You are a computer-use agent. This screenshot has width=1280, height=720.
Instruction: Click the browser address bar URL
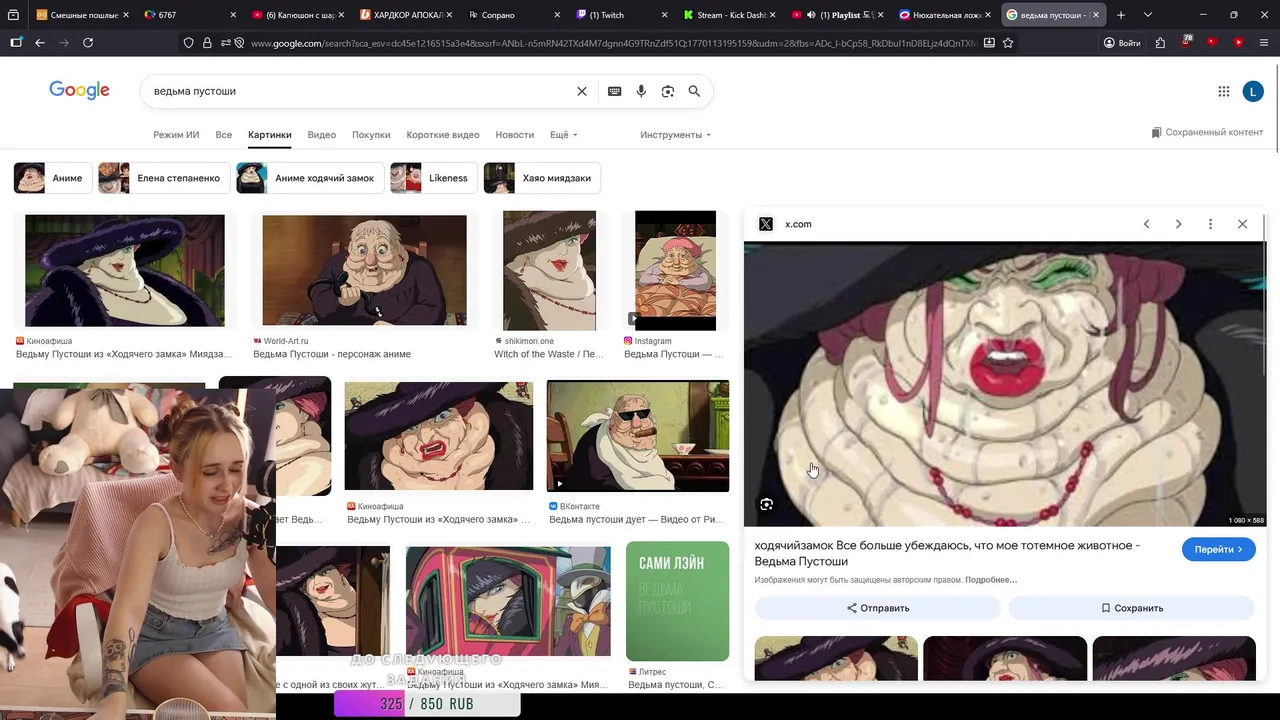tap(612, 43)
